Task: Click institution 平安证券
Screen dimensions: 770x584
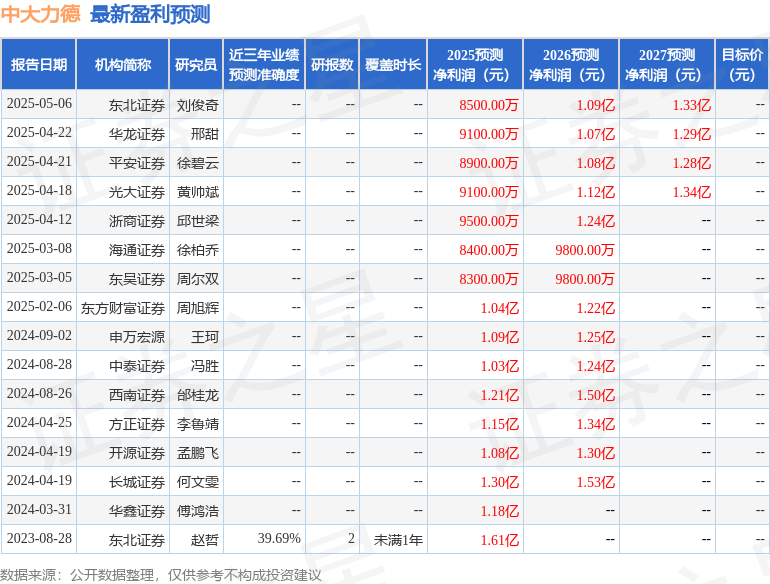Action: point(137,163)
